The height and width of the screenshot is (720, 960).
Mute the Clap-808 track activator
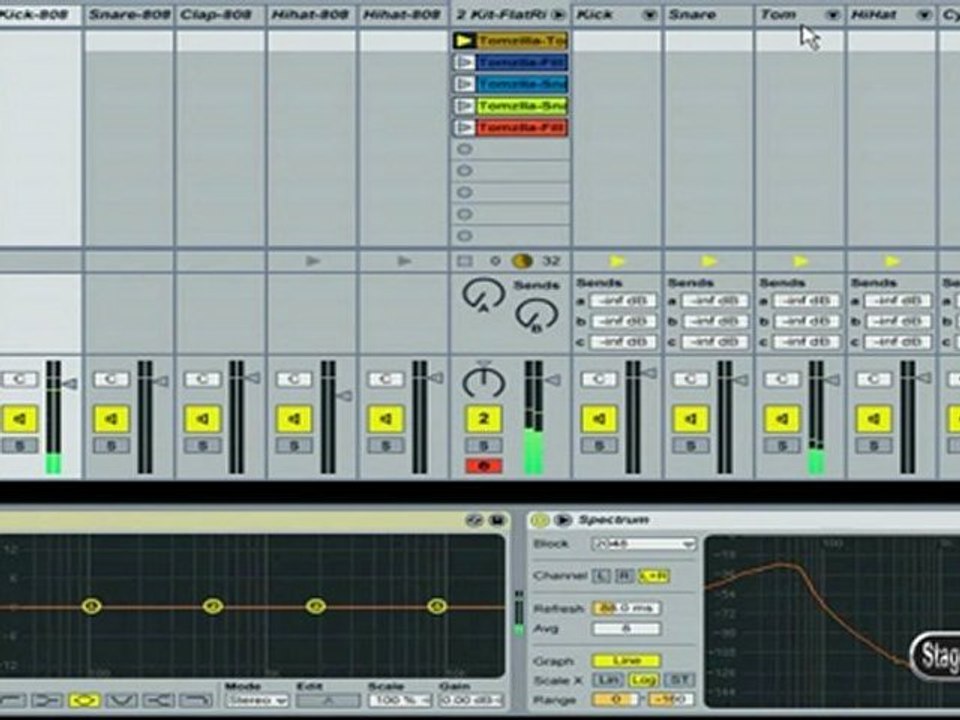(x=203, y=419)
